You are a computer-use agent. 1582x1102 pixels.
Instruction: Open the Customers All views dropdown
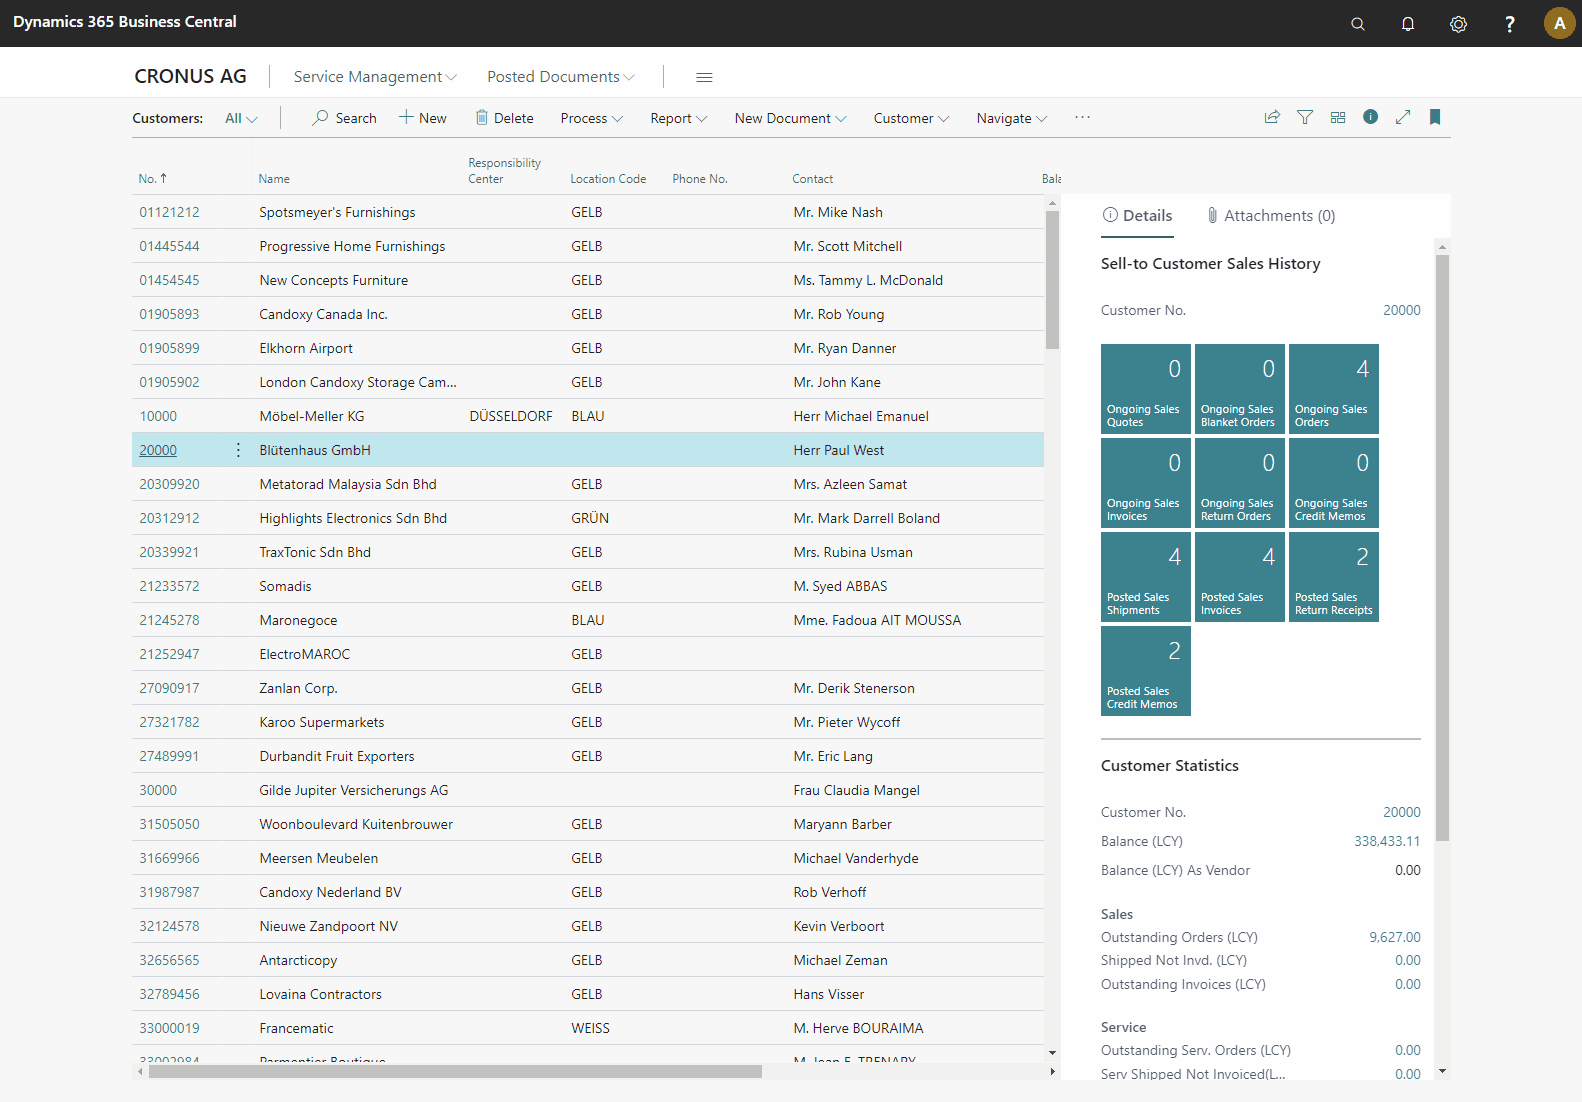pyautogui.click(x=241, y=118)
